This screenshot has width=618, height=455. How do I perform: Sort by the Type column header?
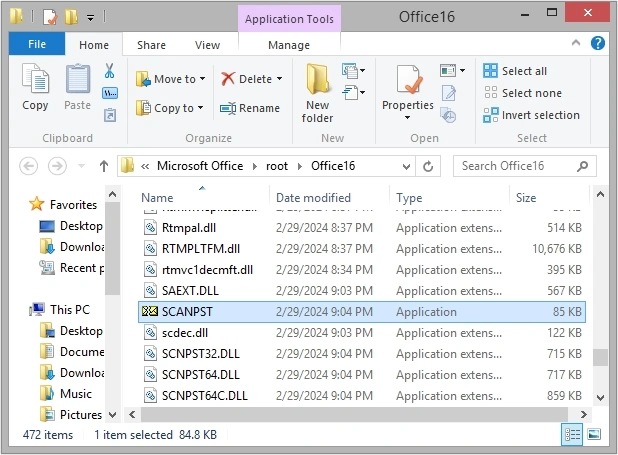point(449,197)
